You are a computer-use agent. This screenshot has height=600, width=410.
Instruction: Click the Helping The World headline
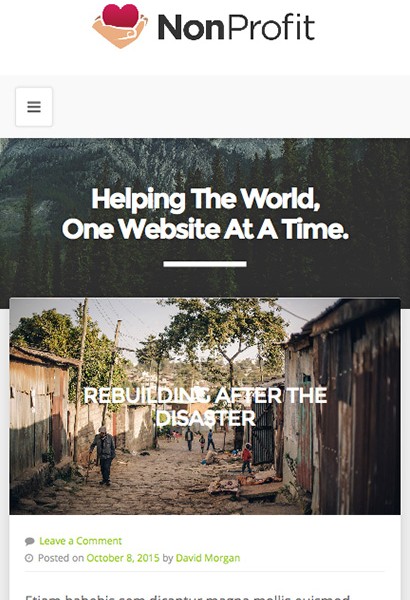click(206, 199)
